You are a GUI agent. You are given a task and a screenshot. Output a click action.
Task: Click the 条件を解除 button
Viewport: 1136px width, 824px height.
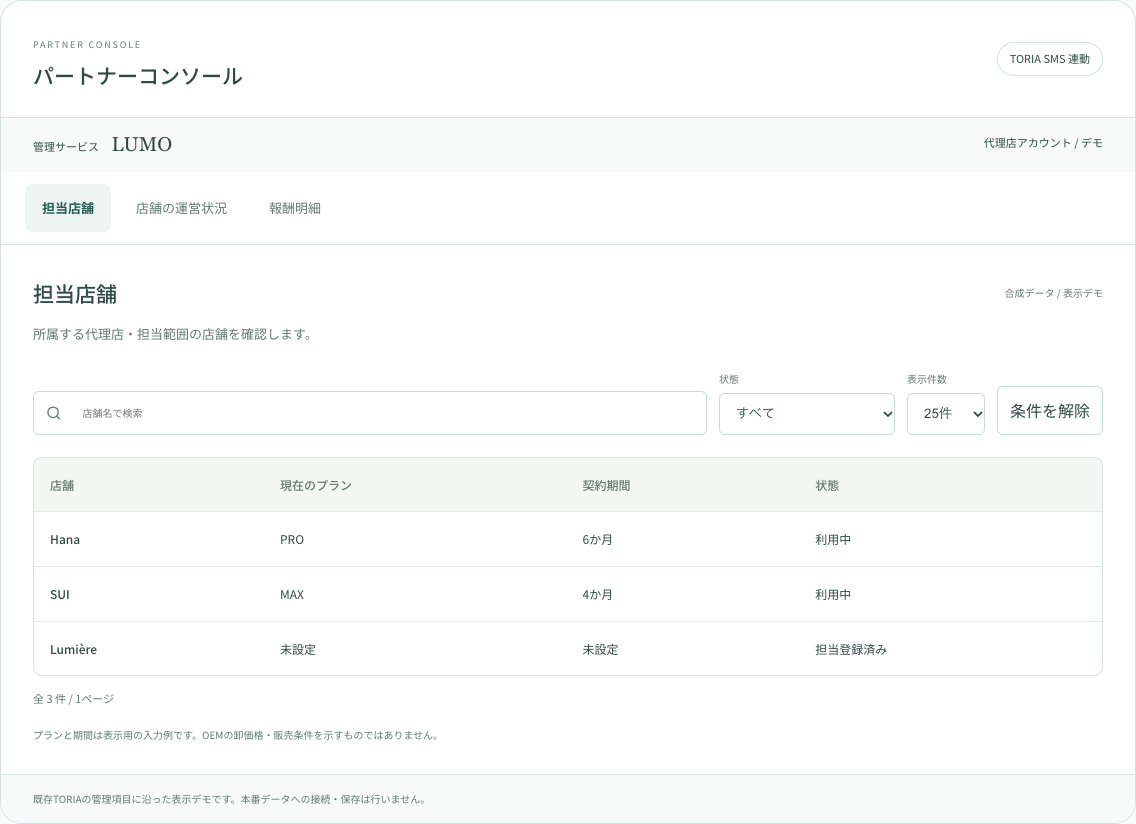coord(1050,411)
